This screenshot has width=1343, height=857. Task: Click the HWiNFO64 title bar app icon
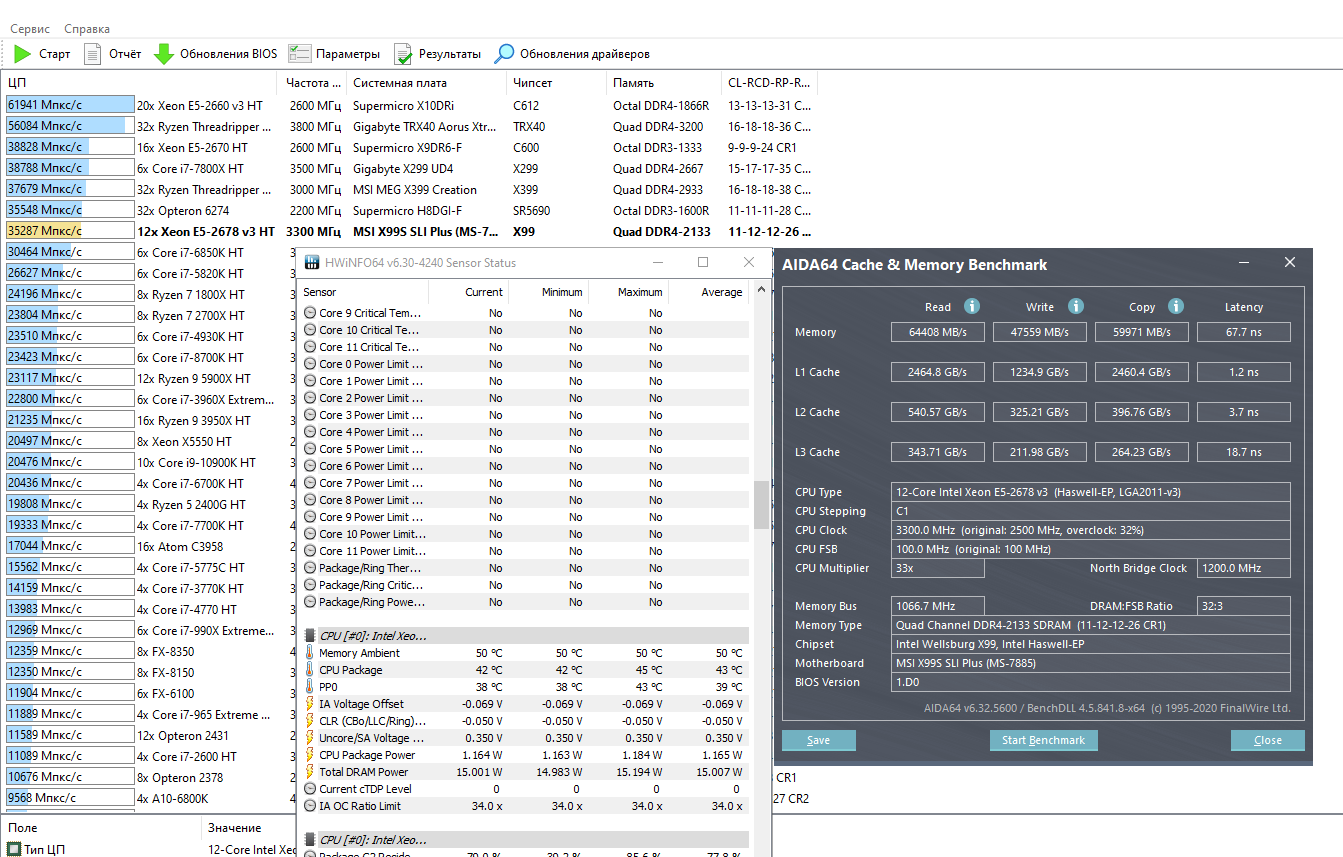tap(312, 262)
